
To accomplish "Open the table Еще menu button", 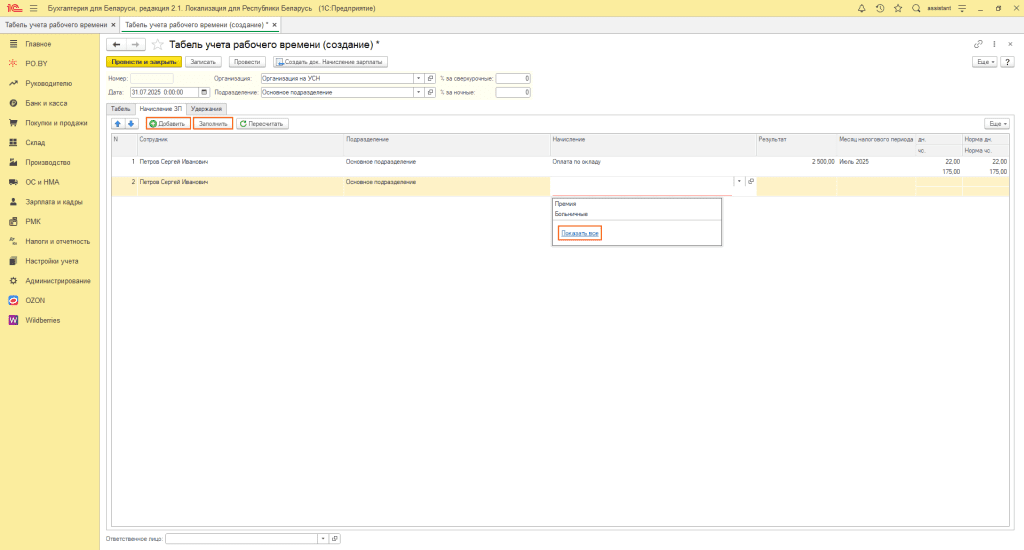I will click(997, 123).
